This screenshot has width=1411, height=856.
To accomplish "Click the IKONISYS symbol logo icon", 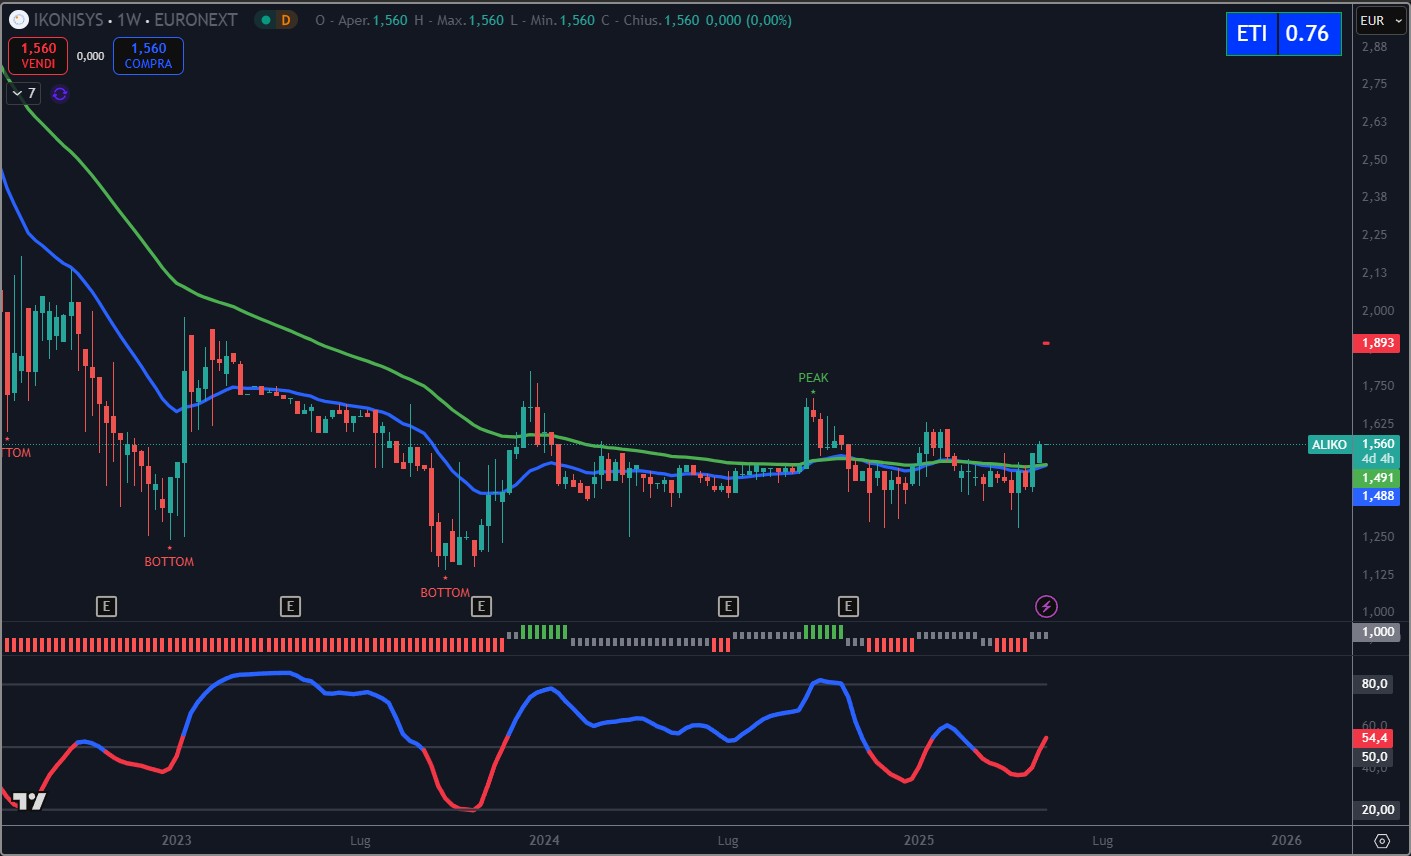I will click(18, 20).
